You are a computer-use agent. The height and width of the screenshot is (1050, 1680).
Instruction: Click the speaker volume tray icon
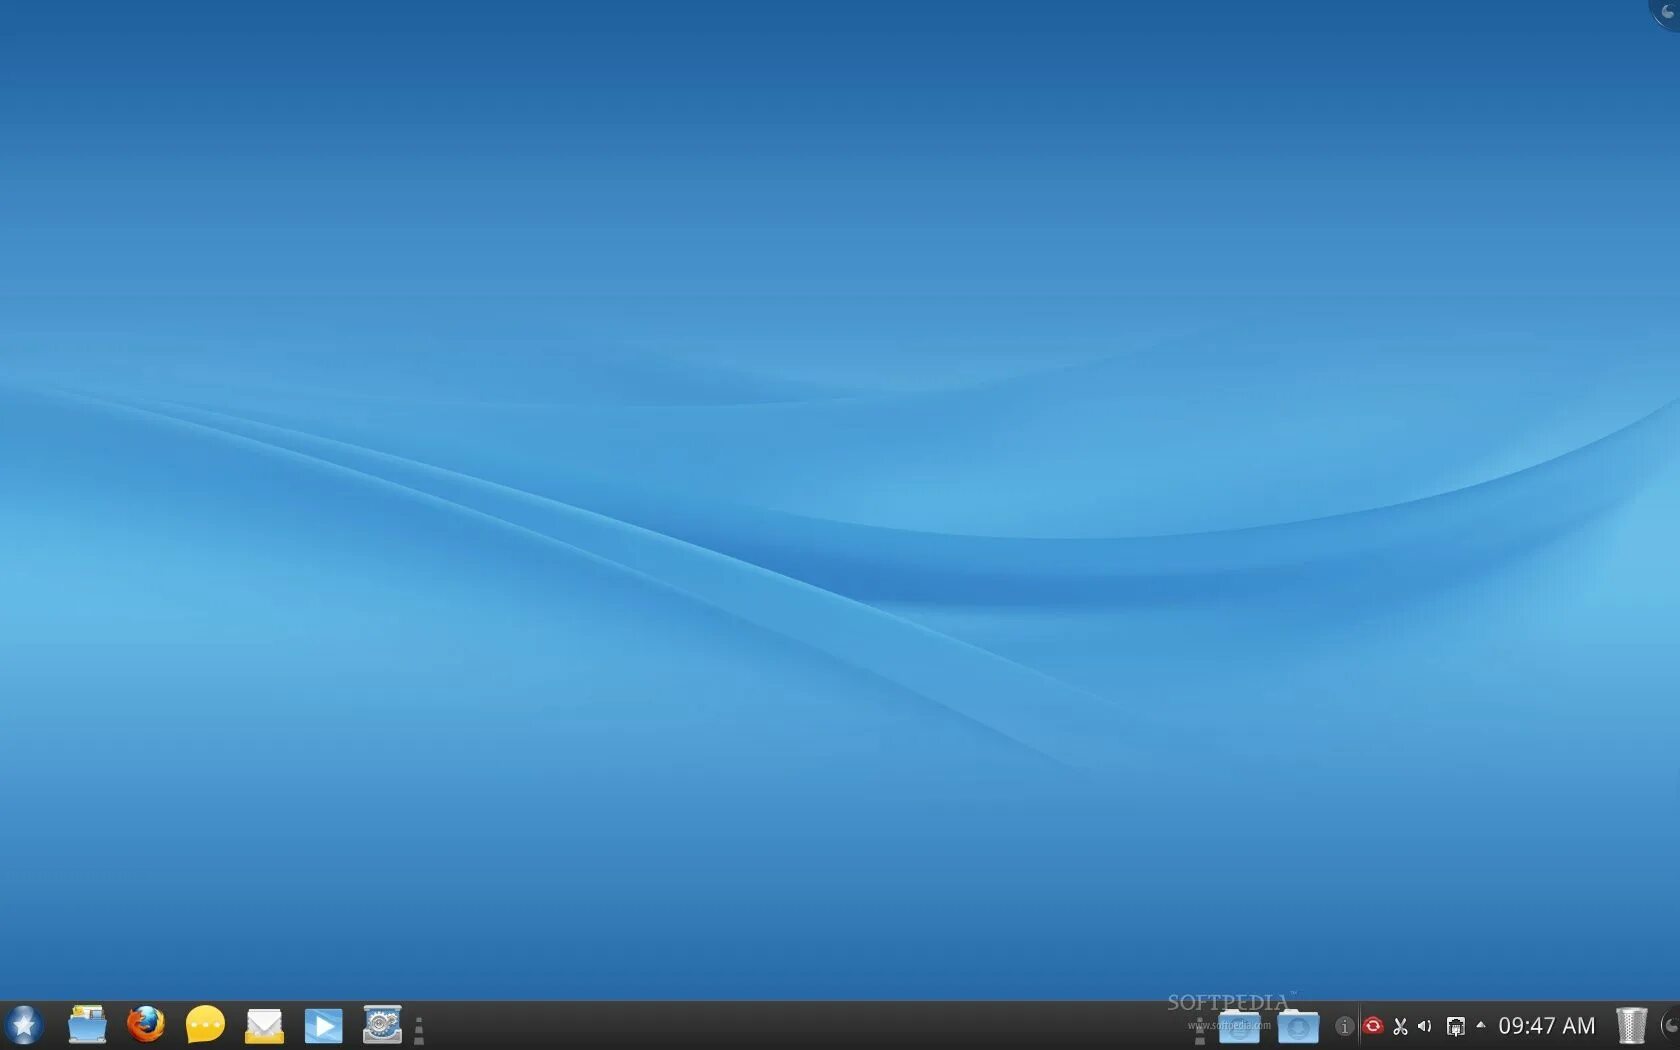[x=1425, y=1026]
